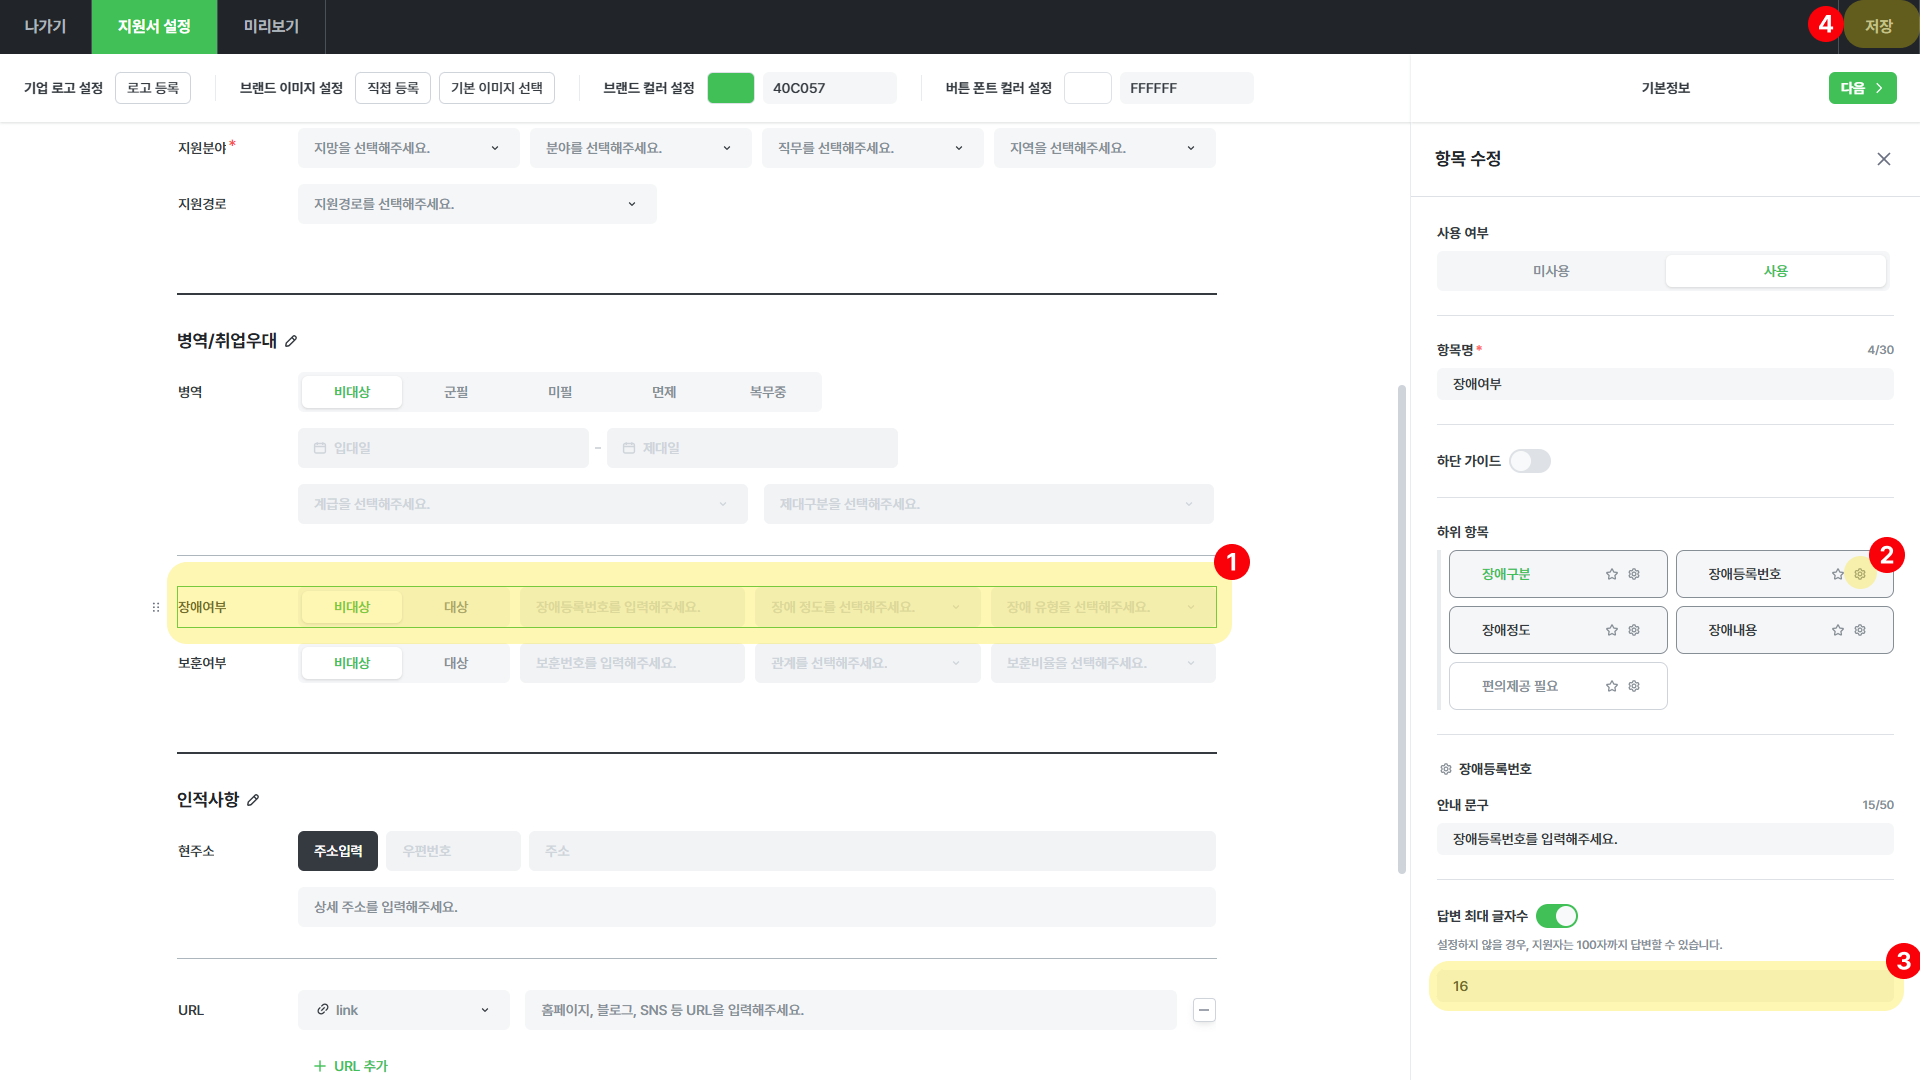Turn off 답변 최대 글자수 toggle
The height and width of the screenshot is (1080, 1920).
pos(1556,916)
